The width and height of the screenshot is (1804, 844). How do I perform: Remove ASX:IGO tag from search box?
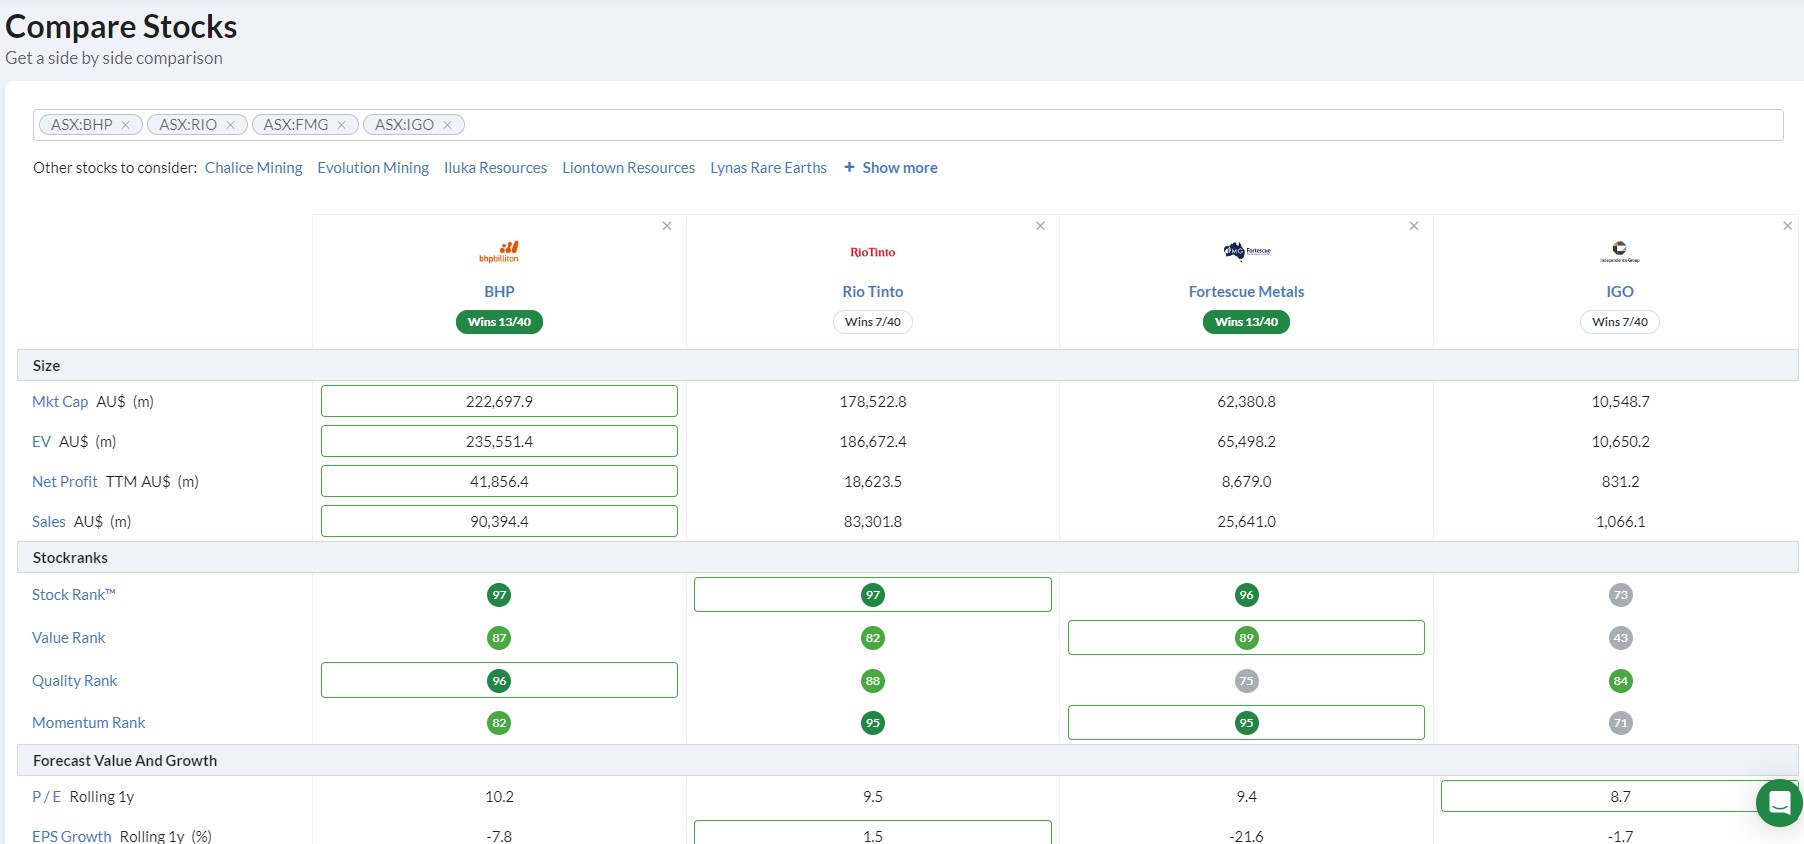pyautogui.click(x=448, y=125)
